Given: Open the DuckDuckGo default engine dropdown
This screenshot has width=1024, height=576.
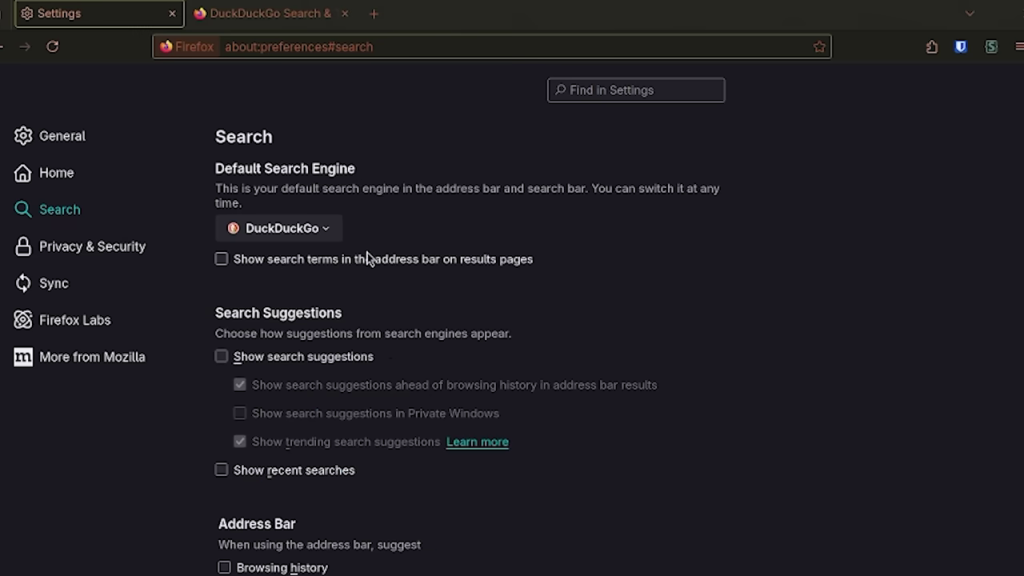Looking at the screenshot, I should pos(279,228).
